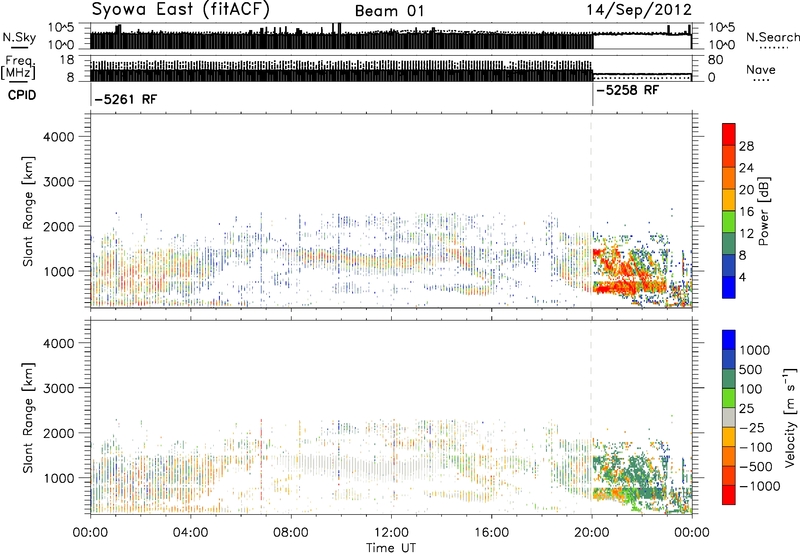Click the blue bottom of Power colorbar

[x=729, y=287]
